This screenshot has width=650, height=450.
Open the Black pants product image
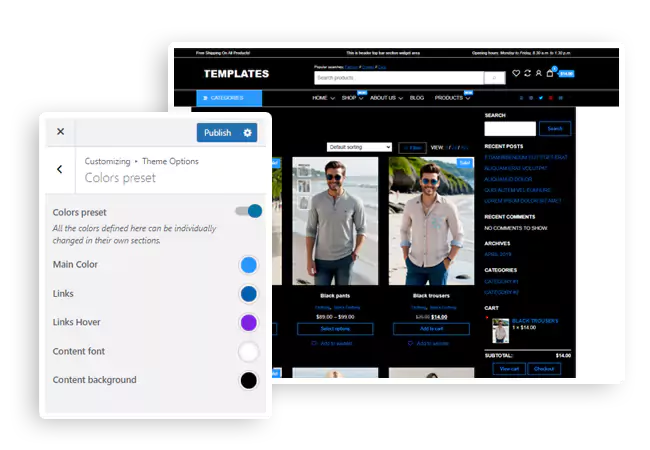click(x=335, y=221)
